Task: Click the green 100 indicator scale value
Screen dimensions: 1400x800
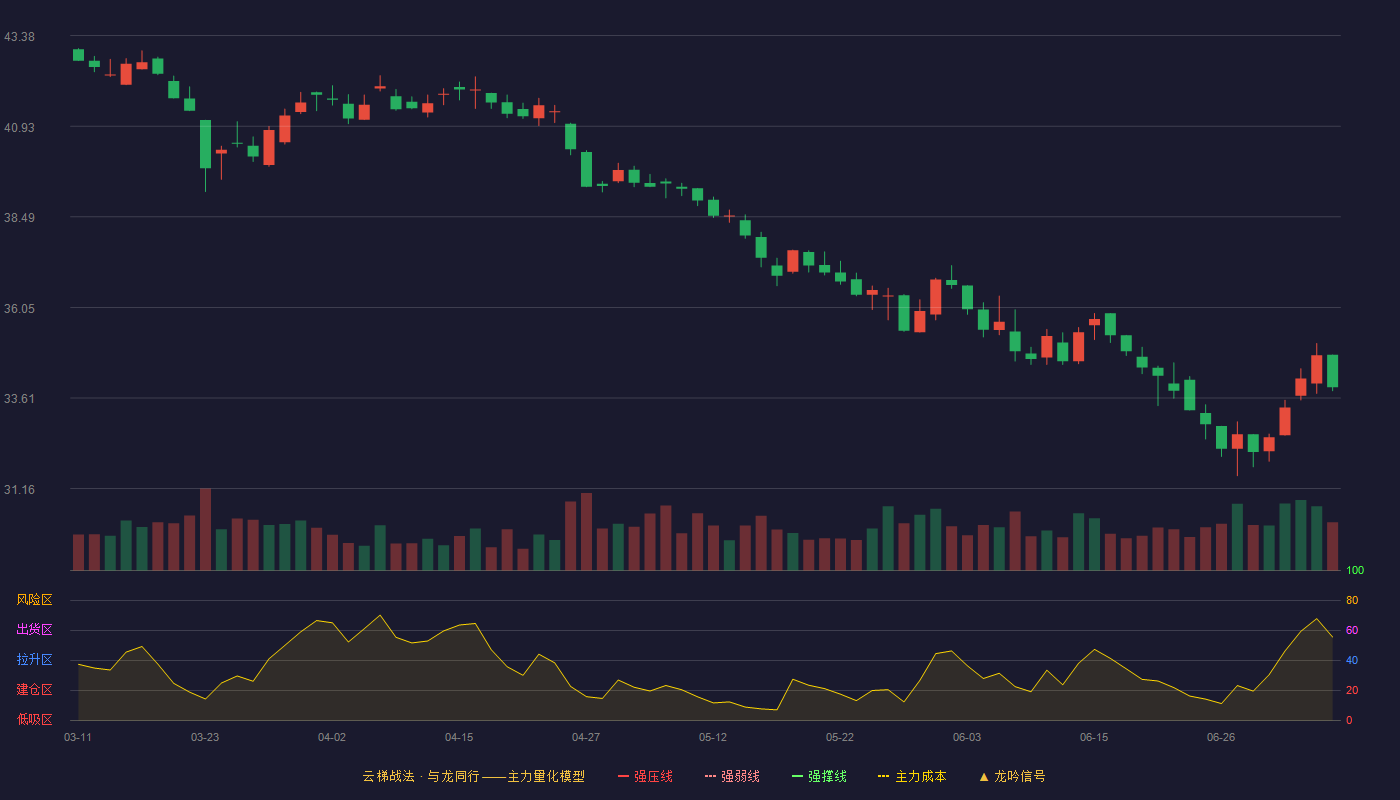Action: click(1355, 570)
